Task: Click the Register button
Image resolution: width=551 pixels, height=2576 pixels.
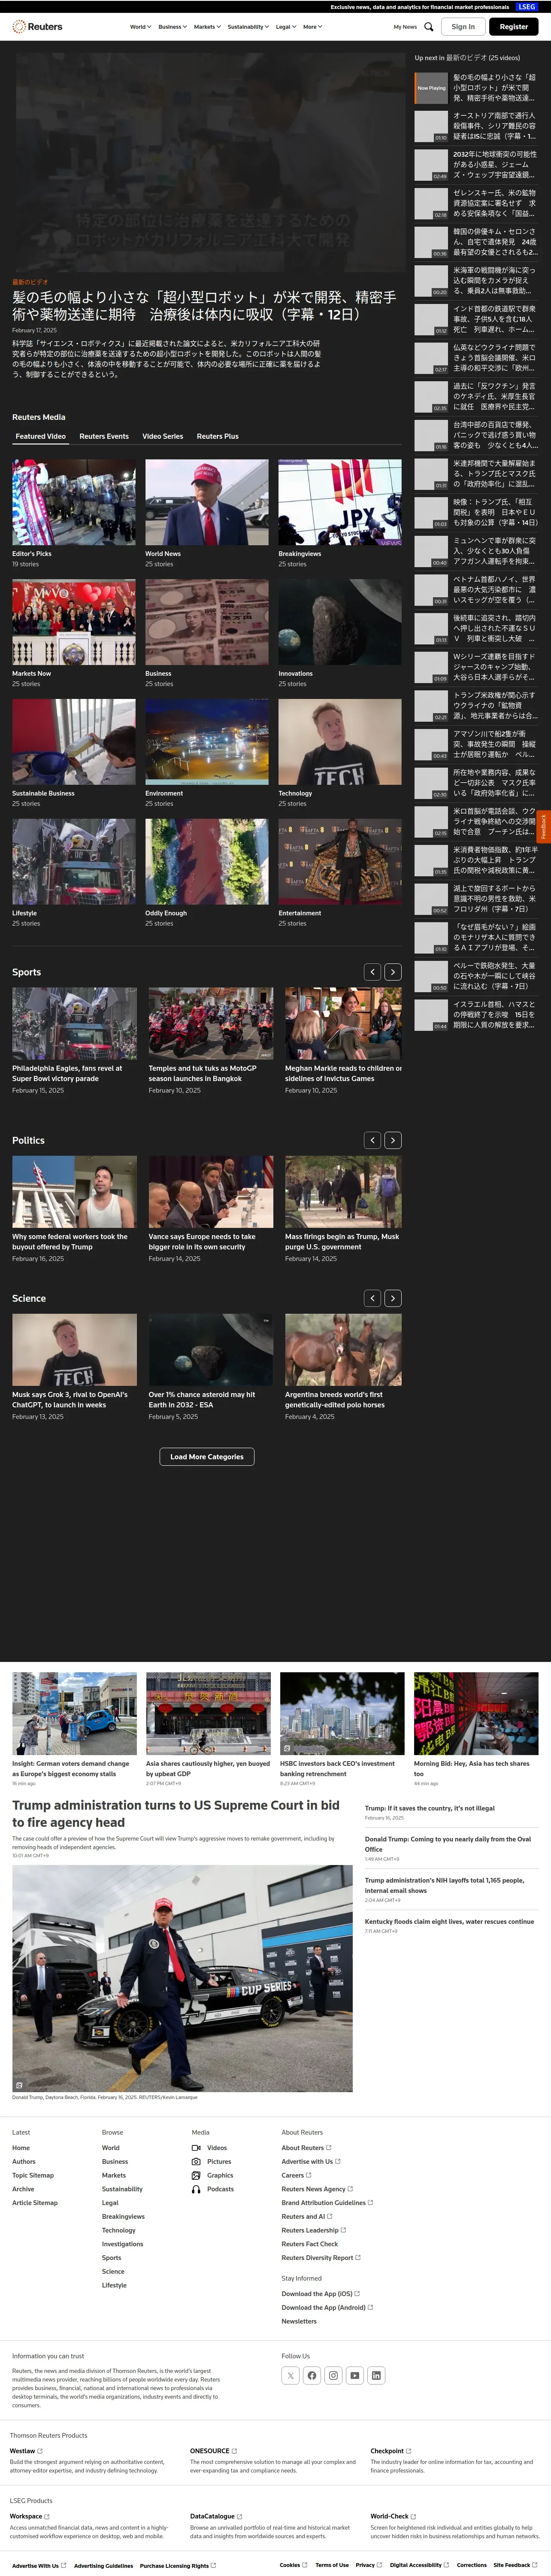Action: point(514,27)
